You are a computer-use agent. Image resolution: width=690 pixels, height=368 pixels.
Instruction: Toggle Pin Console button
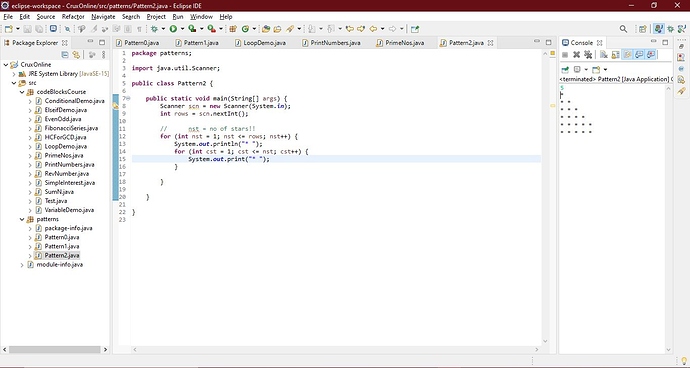tap(565, 70)
